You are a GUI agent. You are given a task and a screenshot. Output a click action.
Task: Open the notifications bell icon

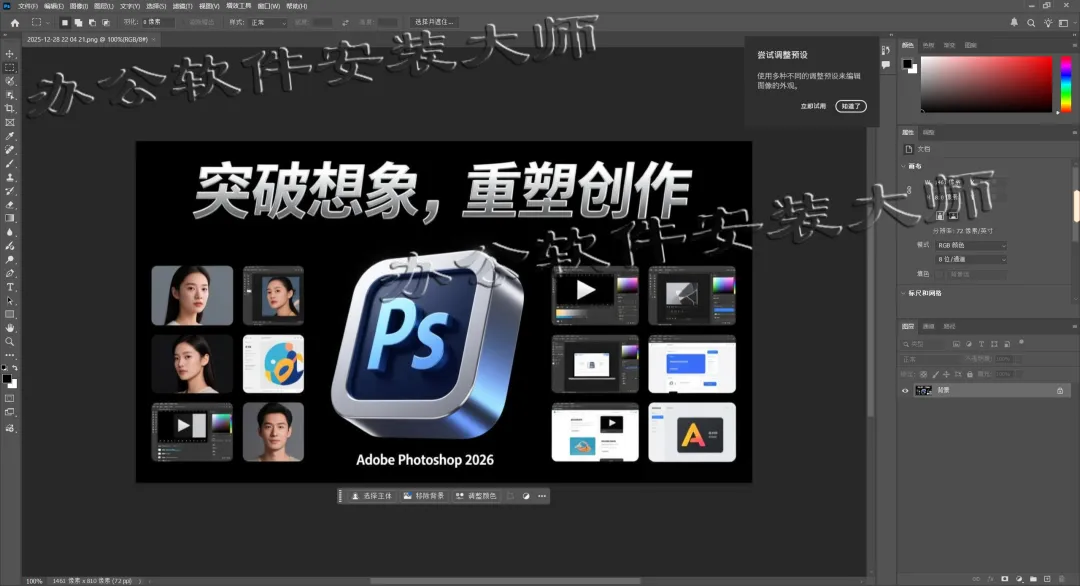pos(1014,23)
